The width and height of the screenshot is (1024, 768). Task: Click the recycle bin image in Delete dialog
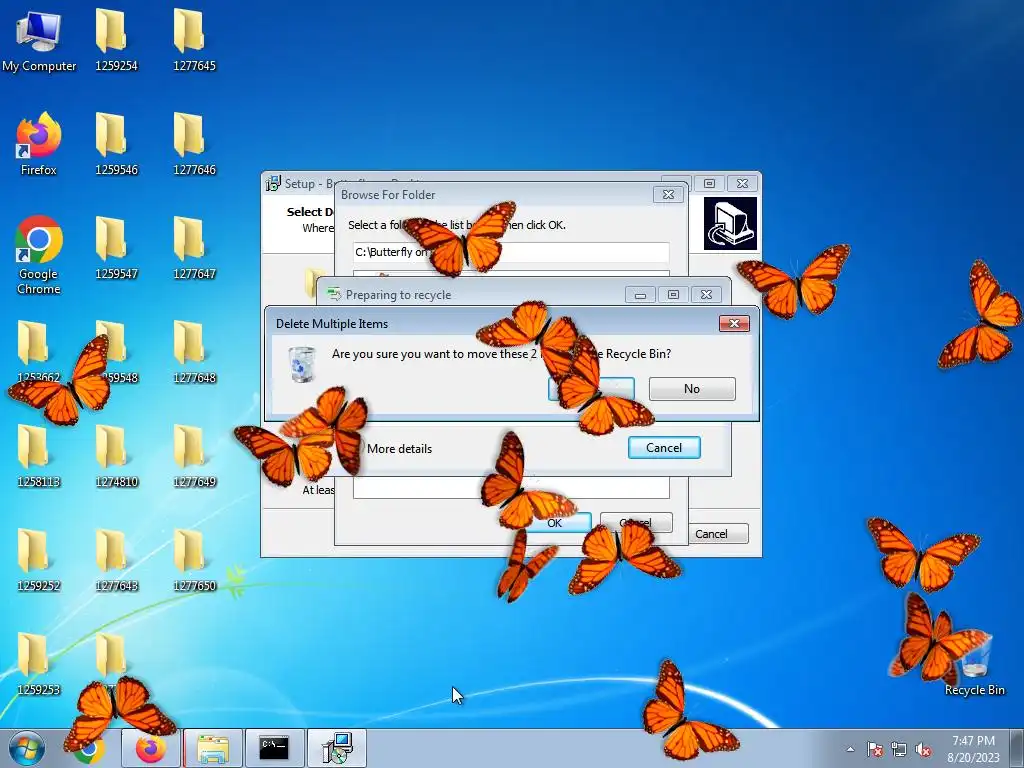click(x=302, y=364)
